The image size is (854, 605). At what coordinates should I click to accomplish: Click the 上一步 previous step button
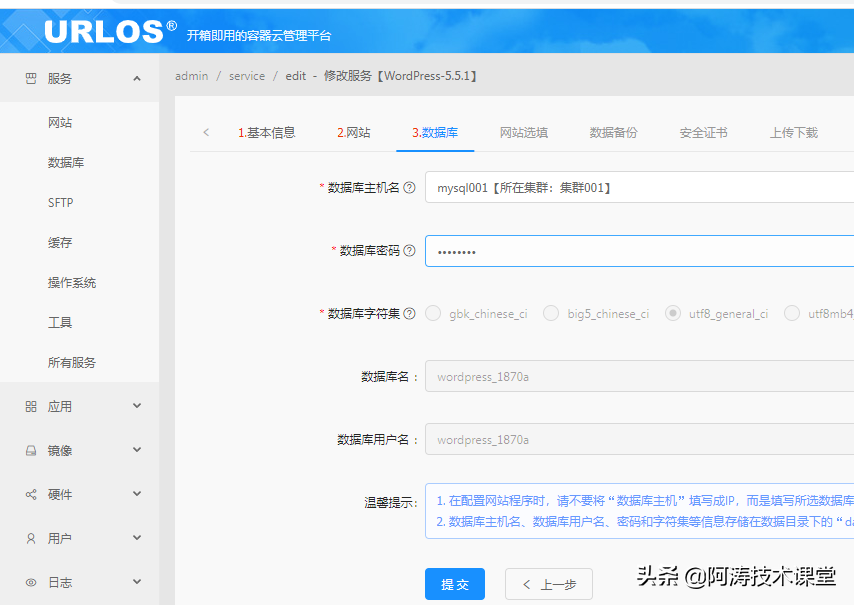548,584
